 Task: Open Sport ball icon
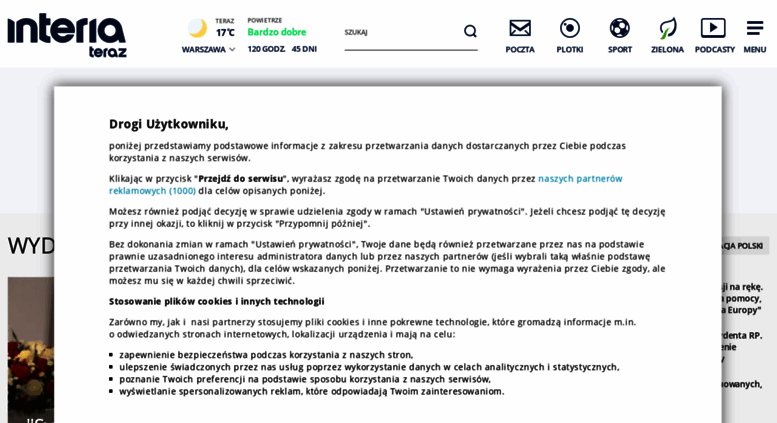coord(619,28)
